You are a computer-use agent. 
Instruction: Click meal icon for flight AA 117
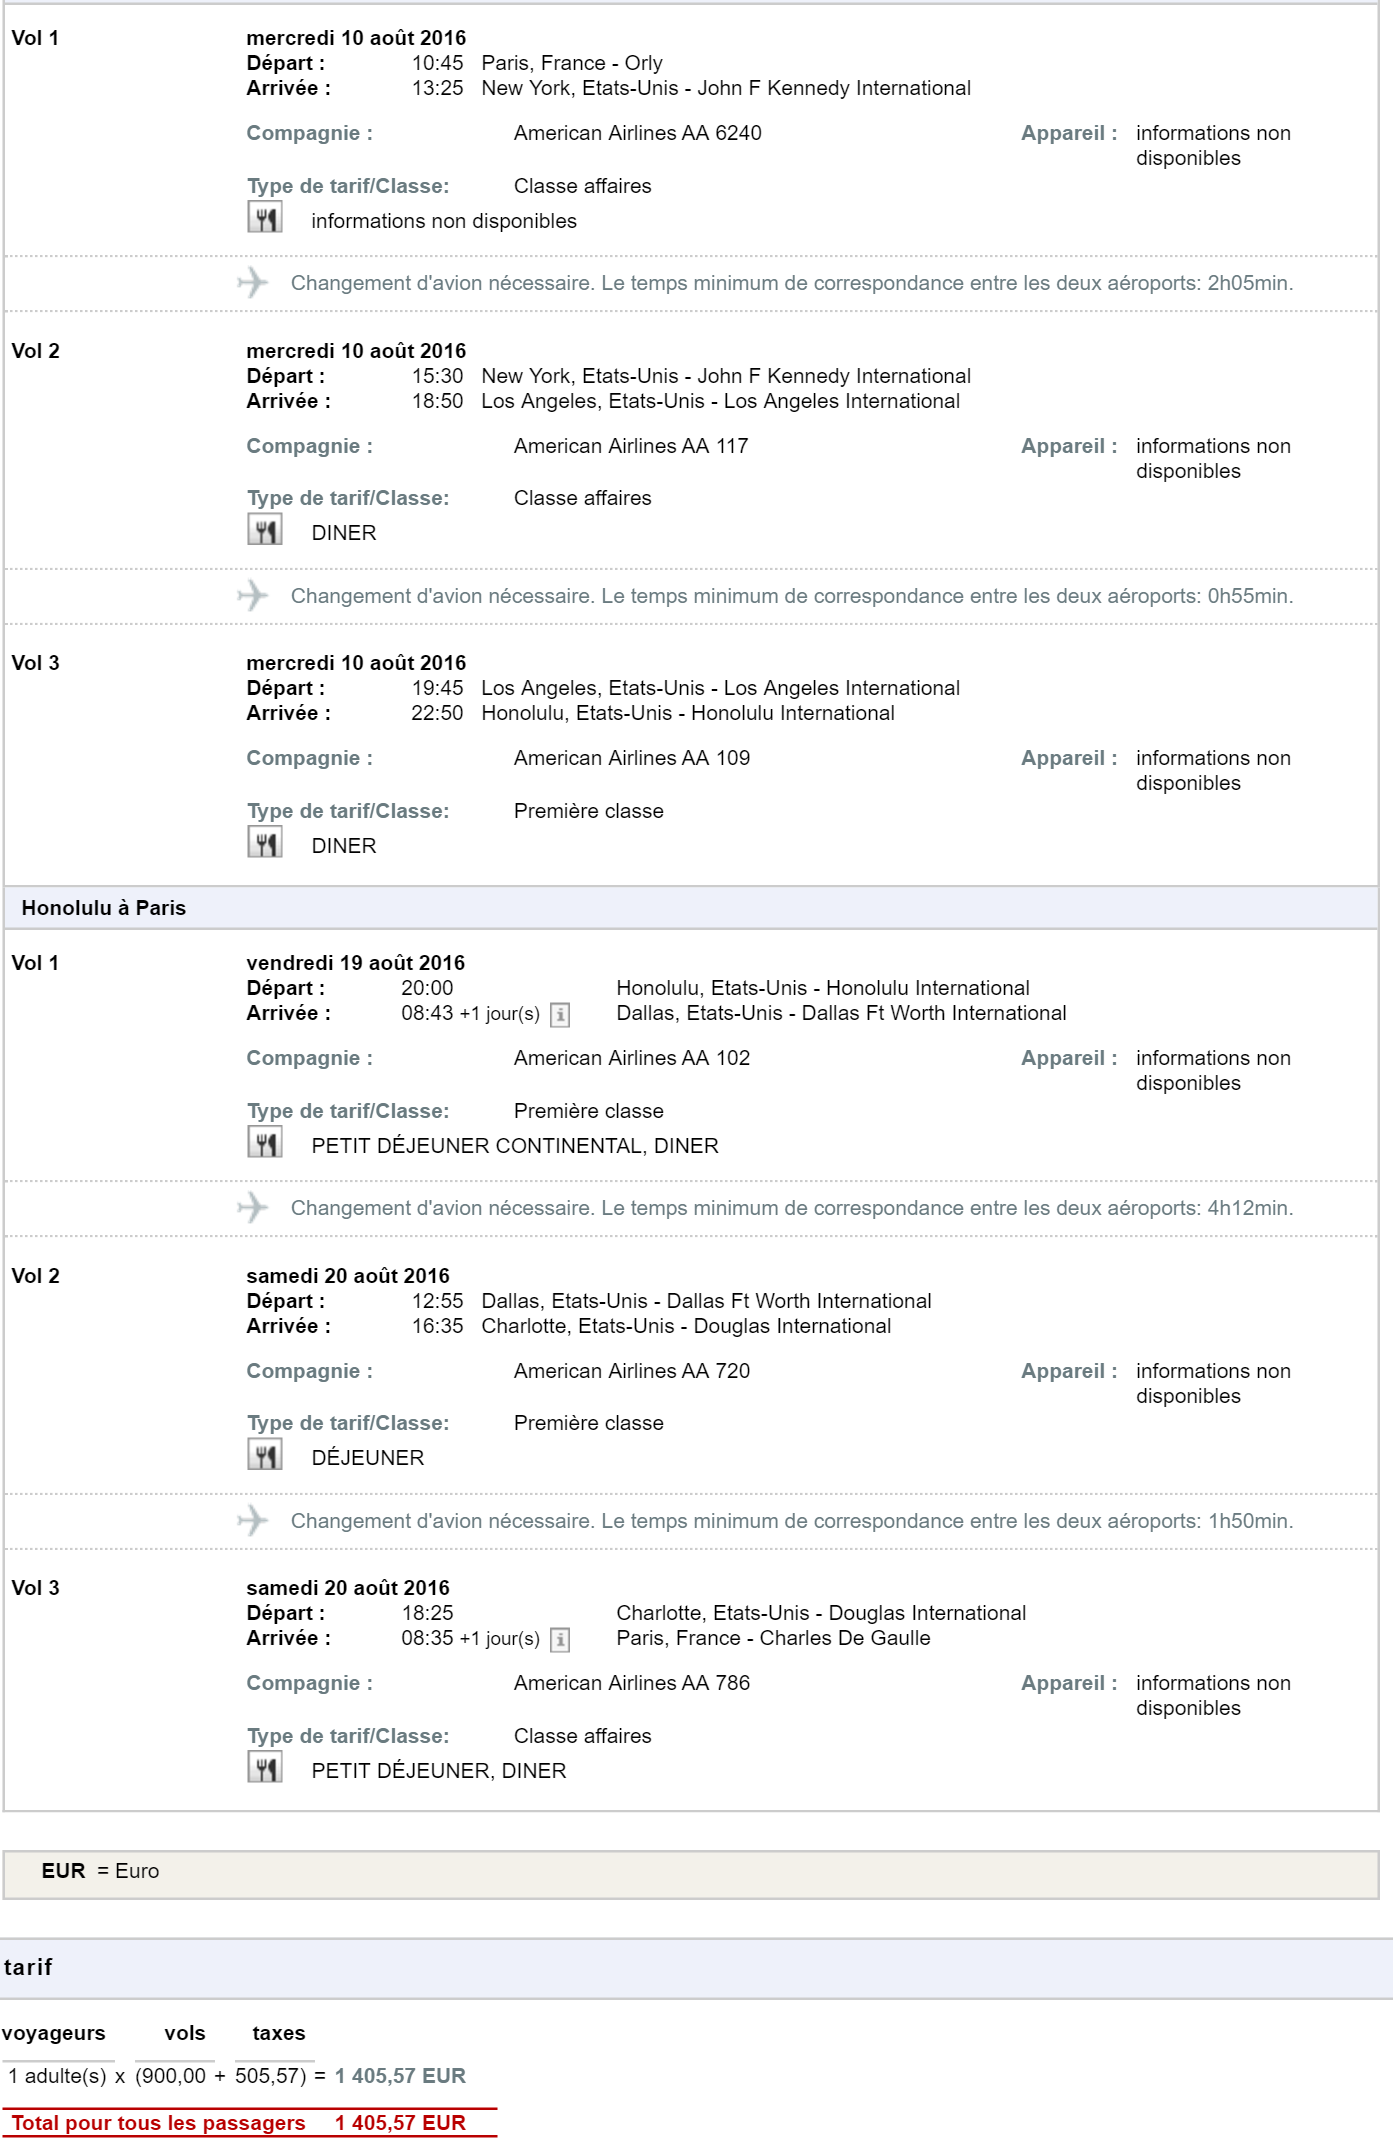pos(265,529)
